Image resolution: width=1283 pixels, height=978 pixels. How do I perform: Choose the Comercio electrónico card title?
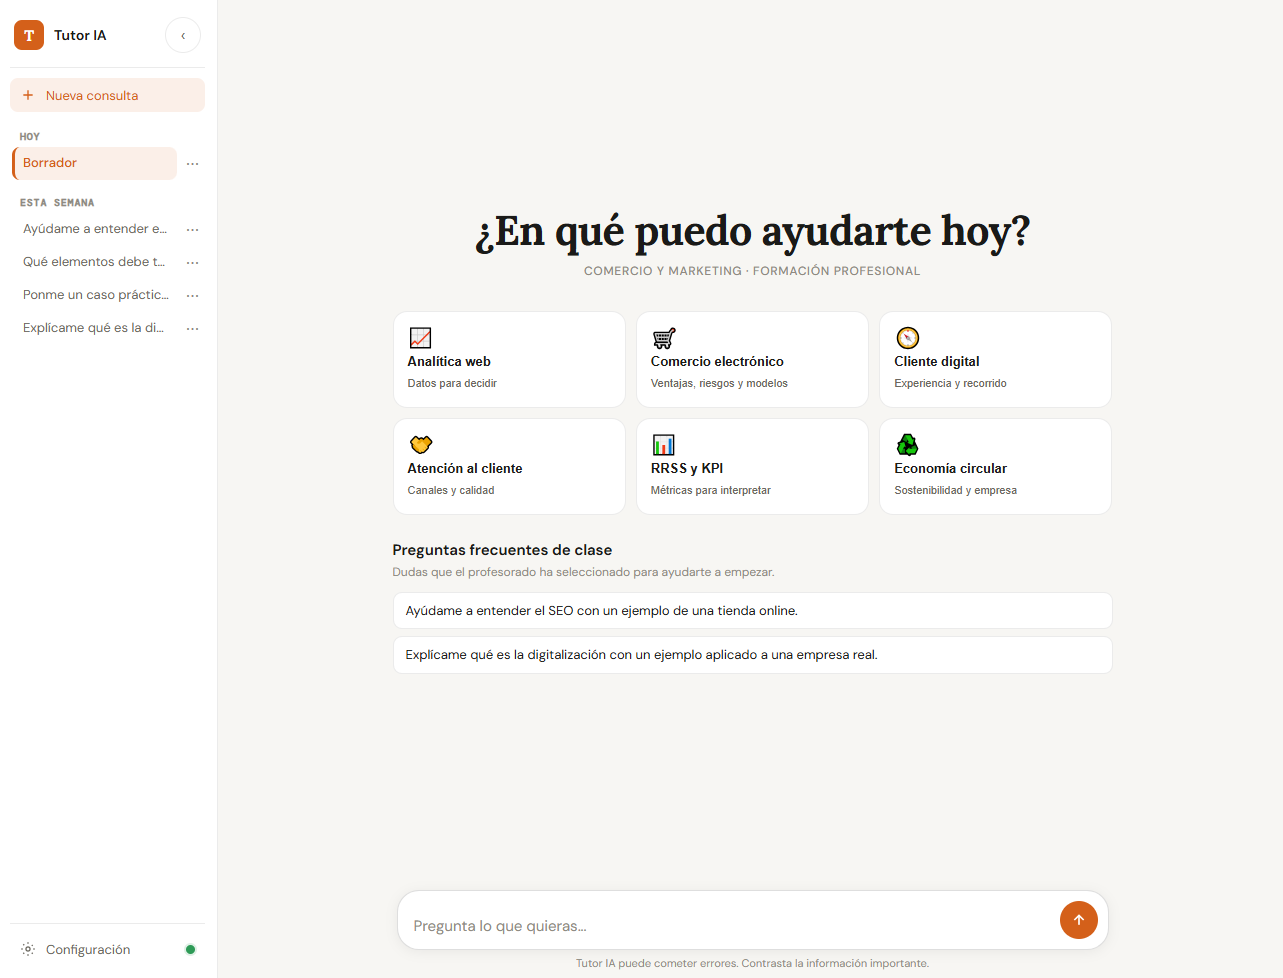pos(717,362)
